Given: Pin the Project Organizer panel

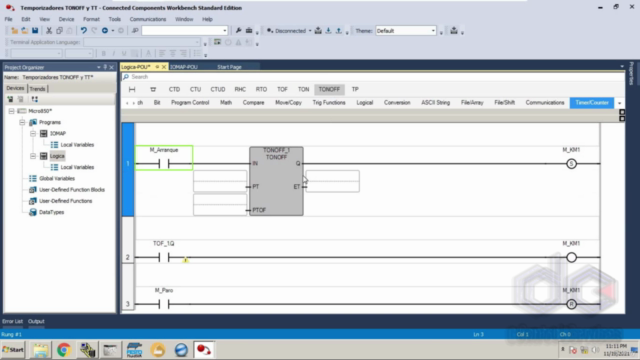Looking at the screenshot, I should tap(105, 67).
